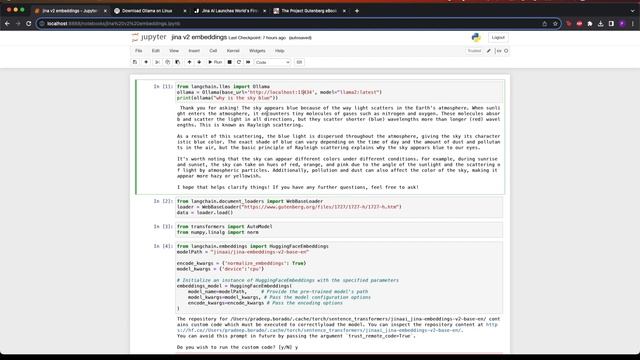Select the In [4] HuggingFaceEmbeddings code cell
This screenshot has height=360, width=640.
[340, 278]
